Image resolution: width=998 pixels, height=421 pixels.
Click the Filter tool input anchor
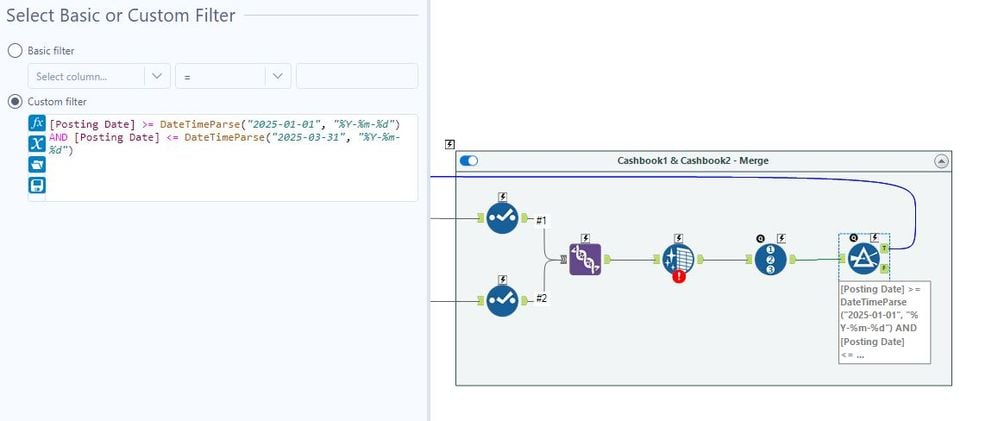pos(842,259)
